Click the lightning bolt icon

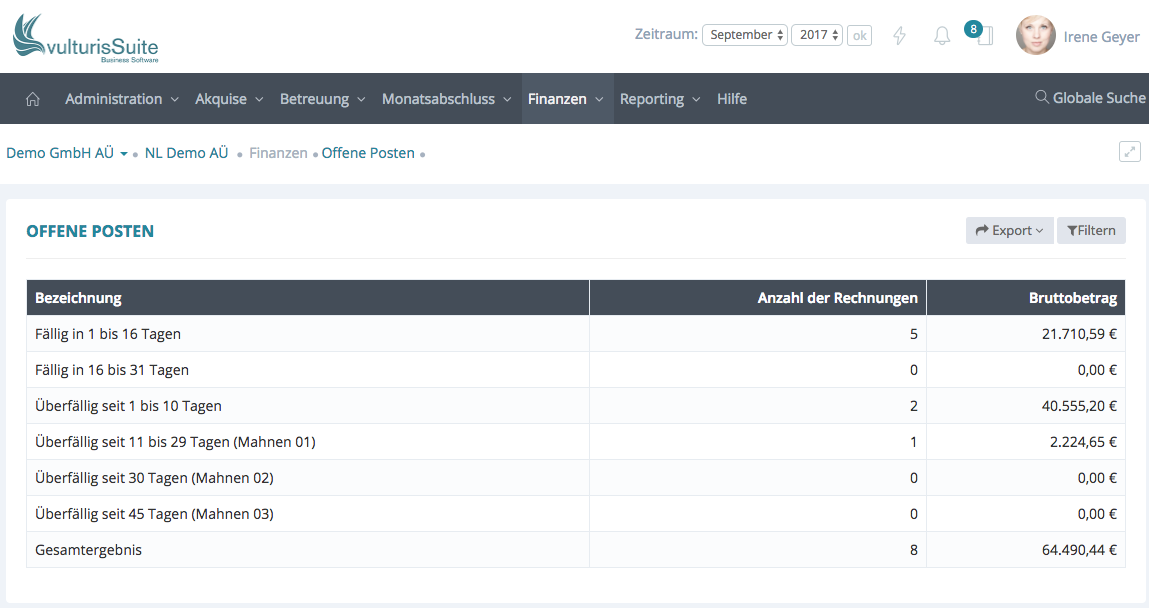[899, 36]
